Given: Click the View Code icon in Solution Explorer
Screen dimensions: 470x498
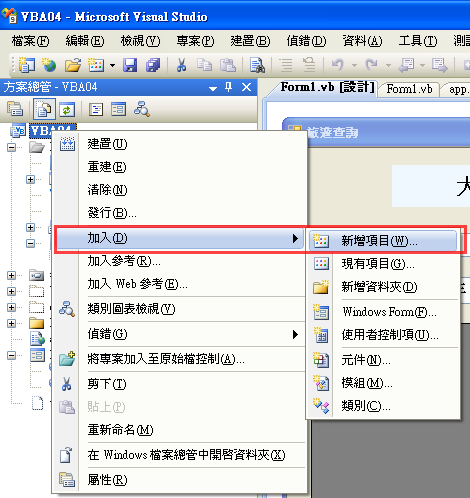Looking at the screenshot, I should (x=96, y=109).
